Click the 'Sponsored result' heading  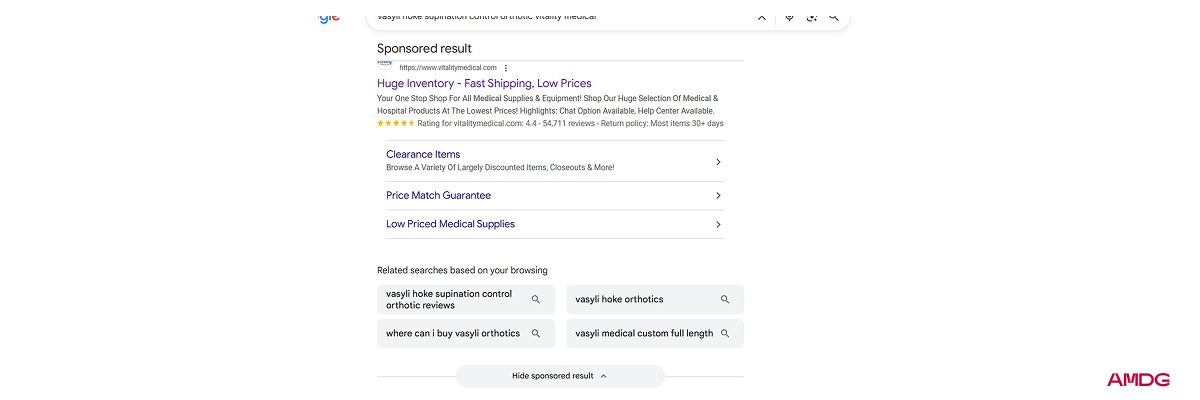(x=424, y=48)
